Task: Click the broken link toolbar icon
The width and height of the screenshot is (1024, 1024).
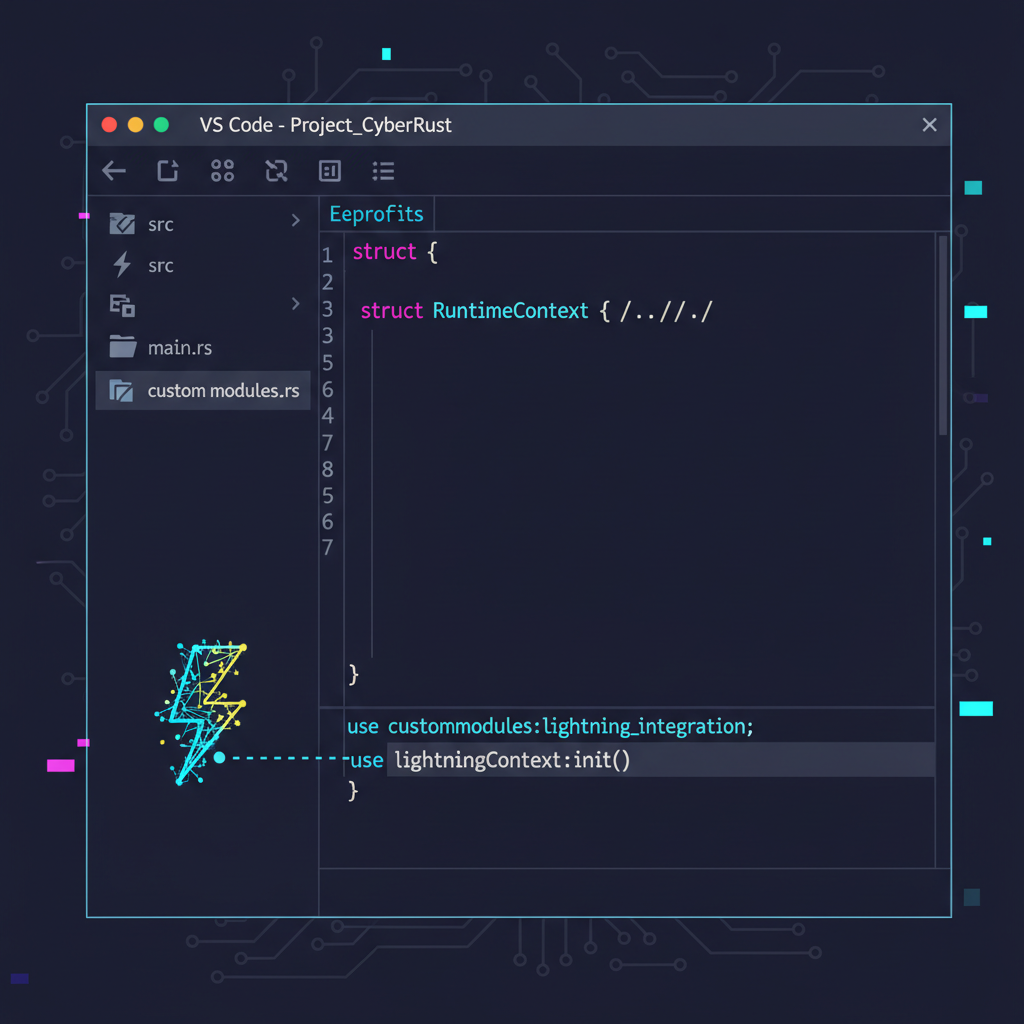Action: point(276,170)
